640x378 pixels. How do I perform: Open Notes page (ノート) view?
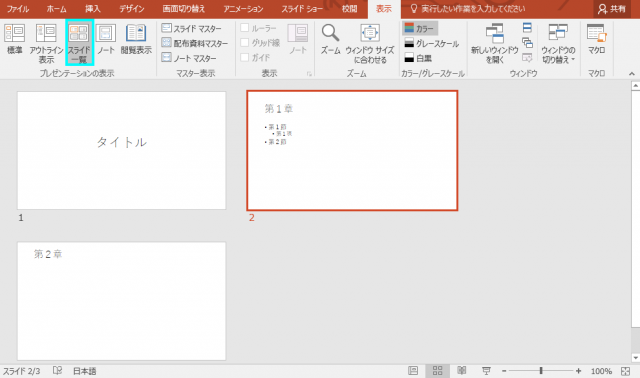coord(106,39)
